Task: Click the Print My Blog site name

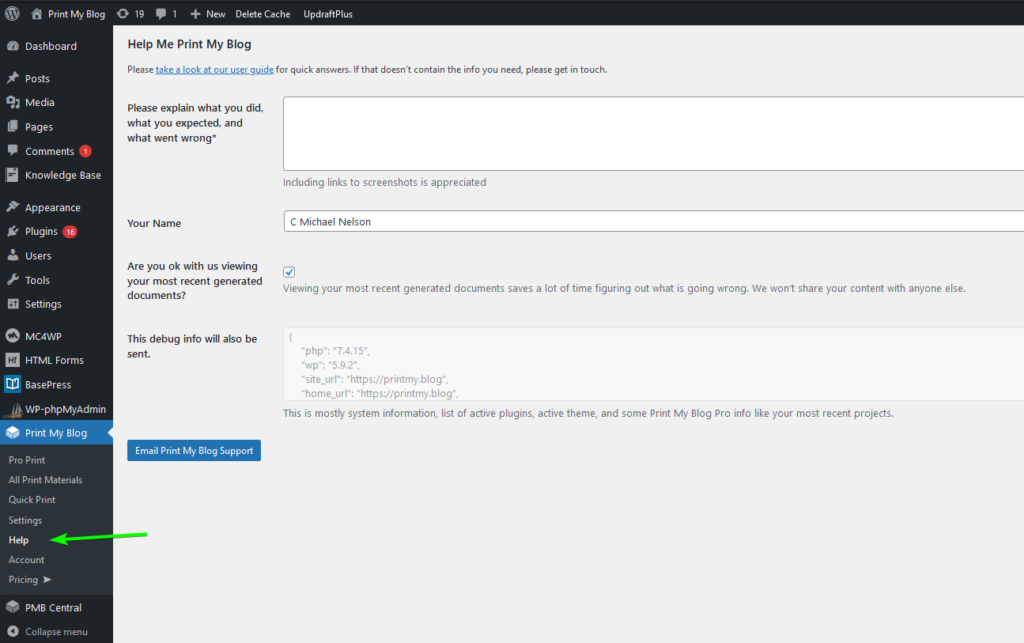Action: click(x=76, y=14)
